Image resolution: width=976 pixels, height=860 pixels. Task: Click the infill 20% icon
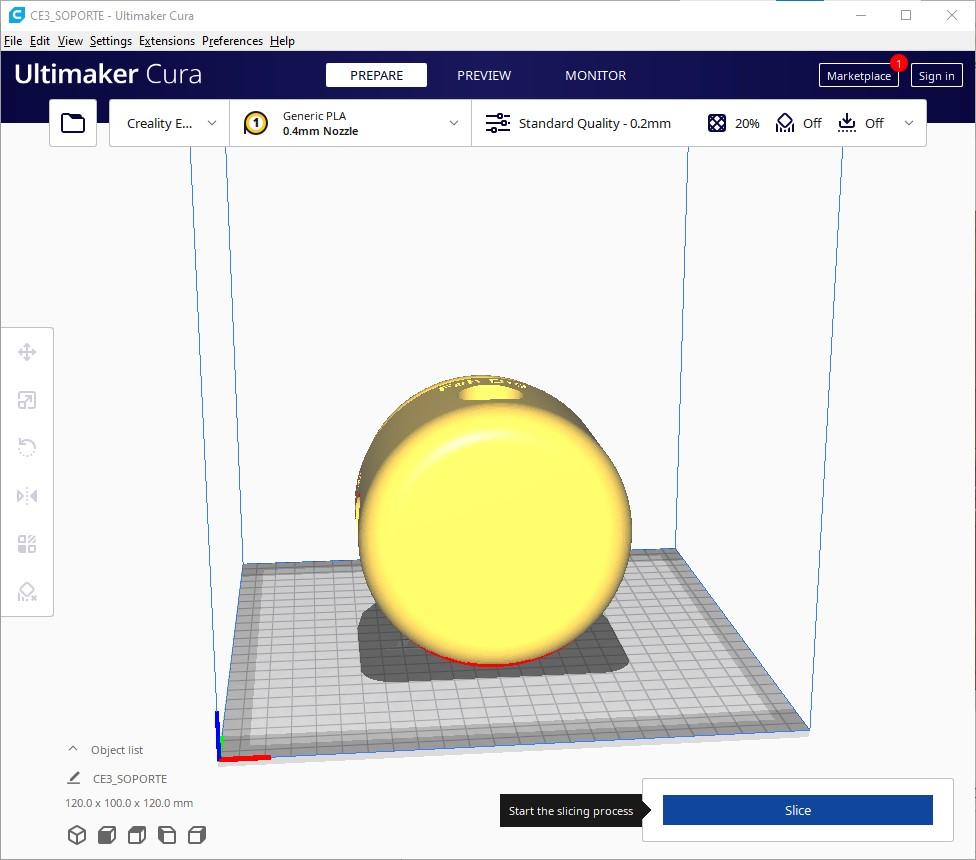pyautogui.click(x=716, y=123)
